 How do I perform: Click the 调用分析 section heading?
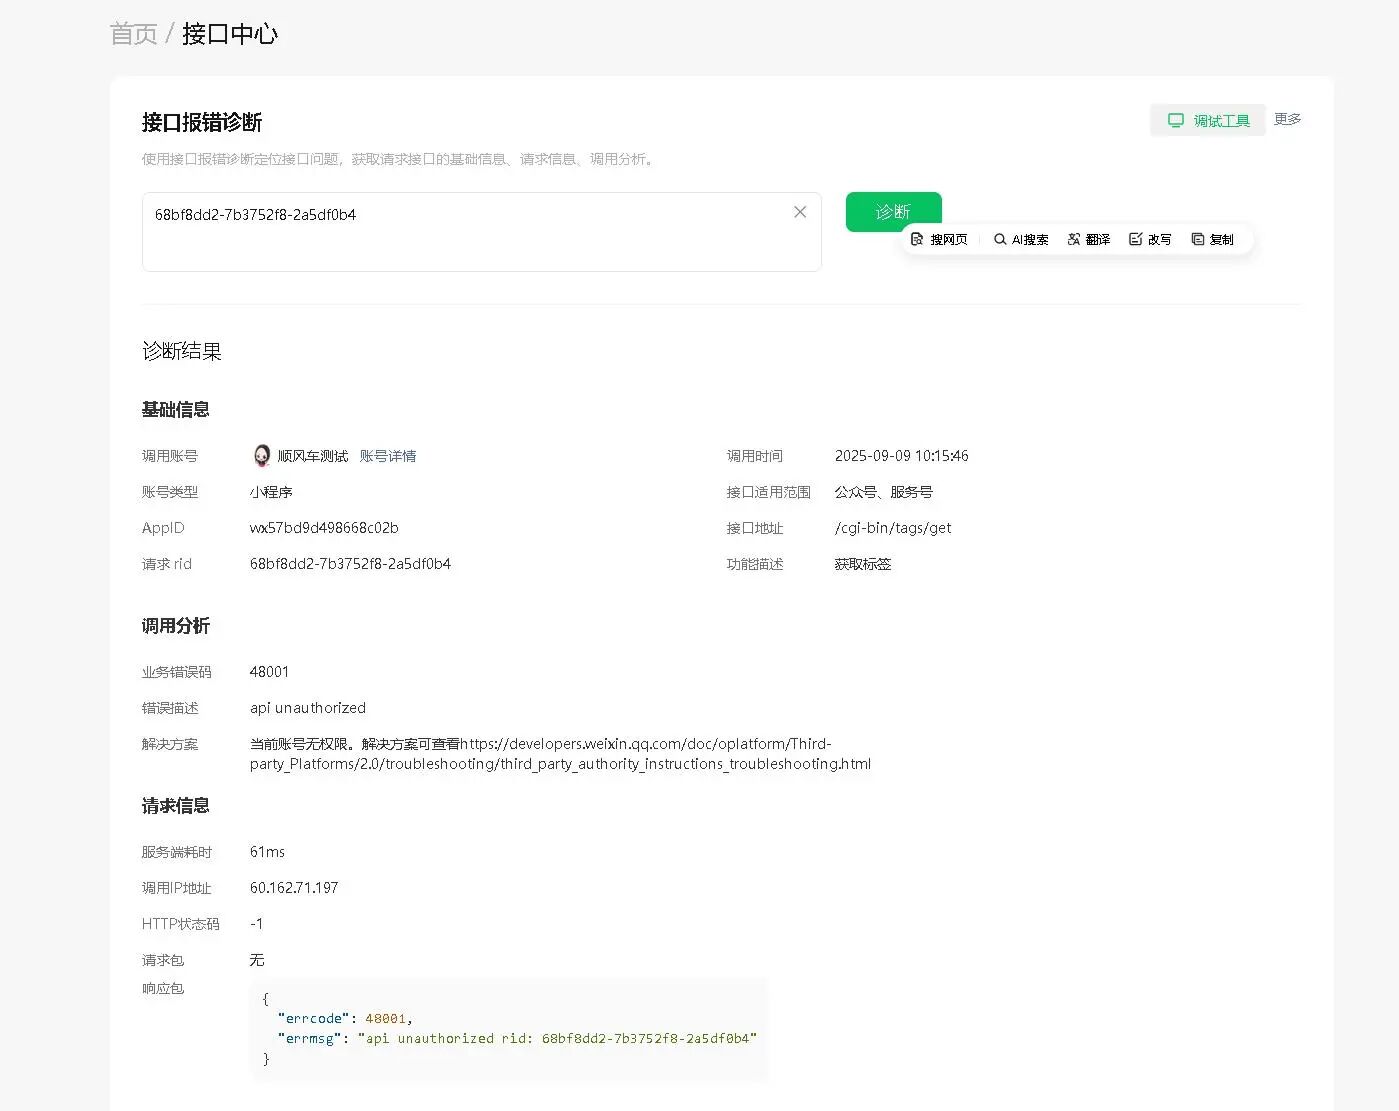[x=176, y=626]
